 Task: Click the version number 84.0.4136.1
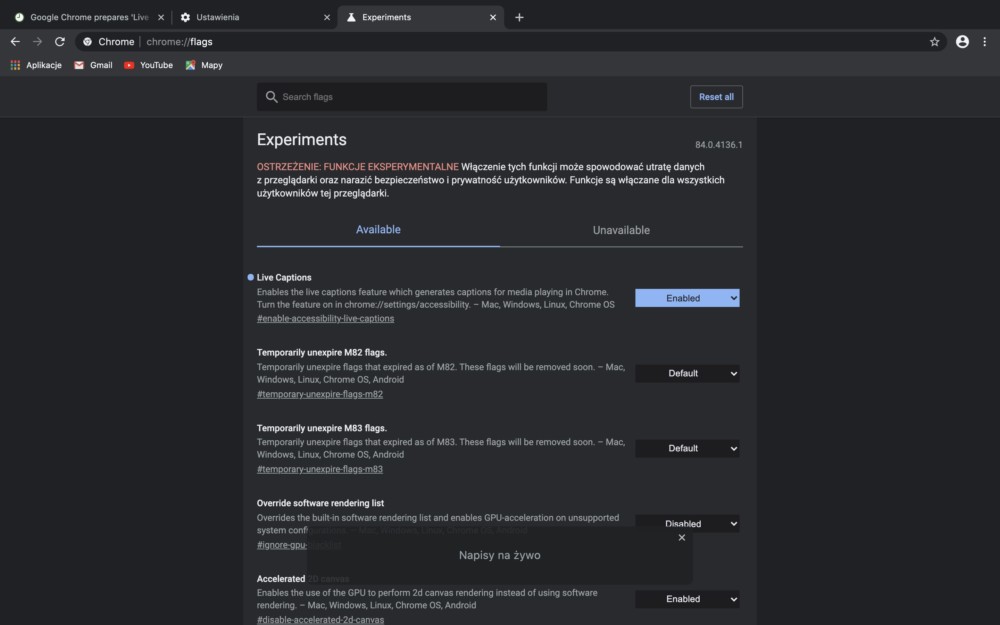pyautogui.click(x=719, y=145)
